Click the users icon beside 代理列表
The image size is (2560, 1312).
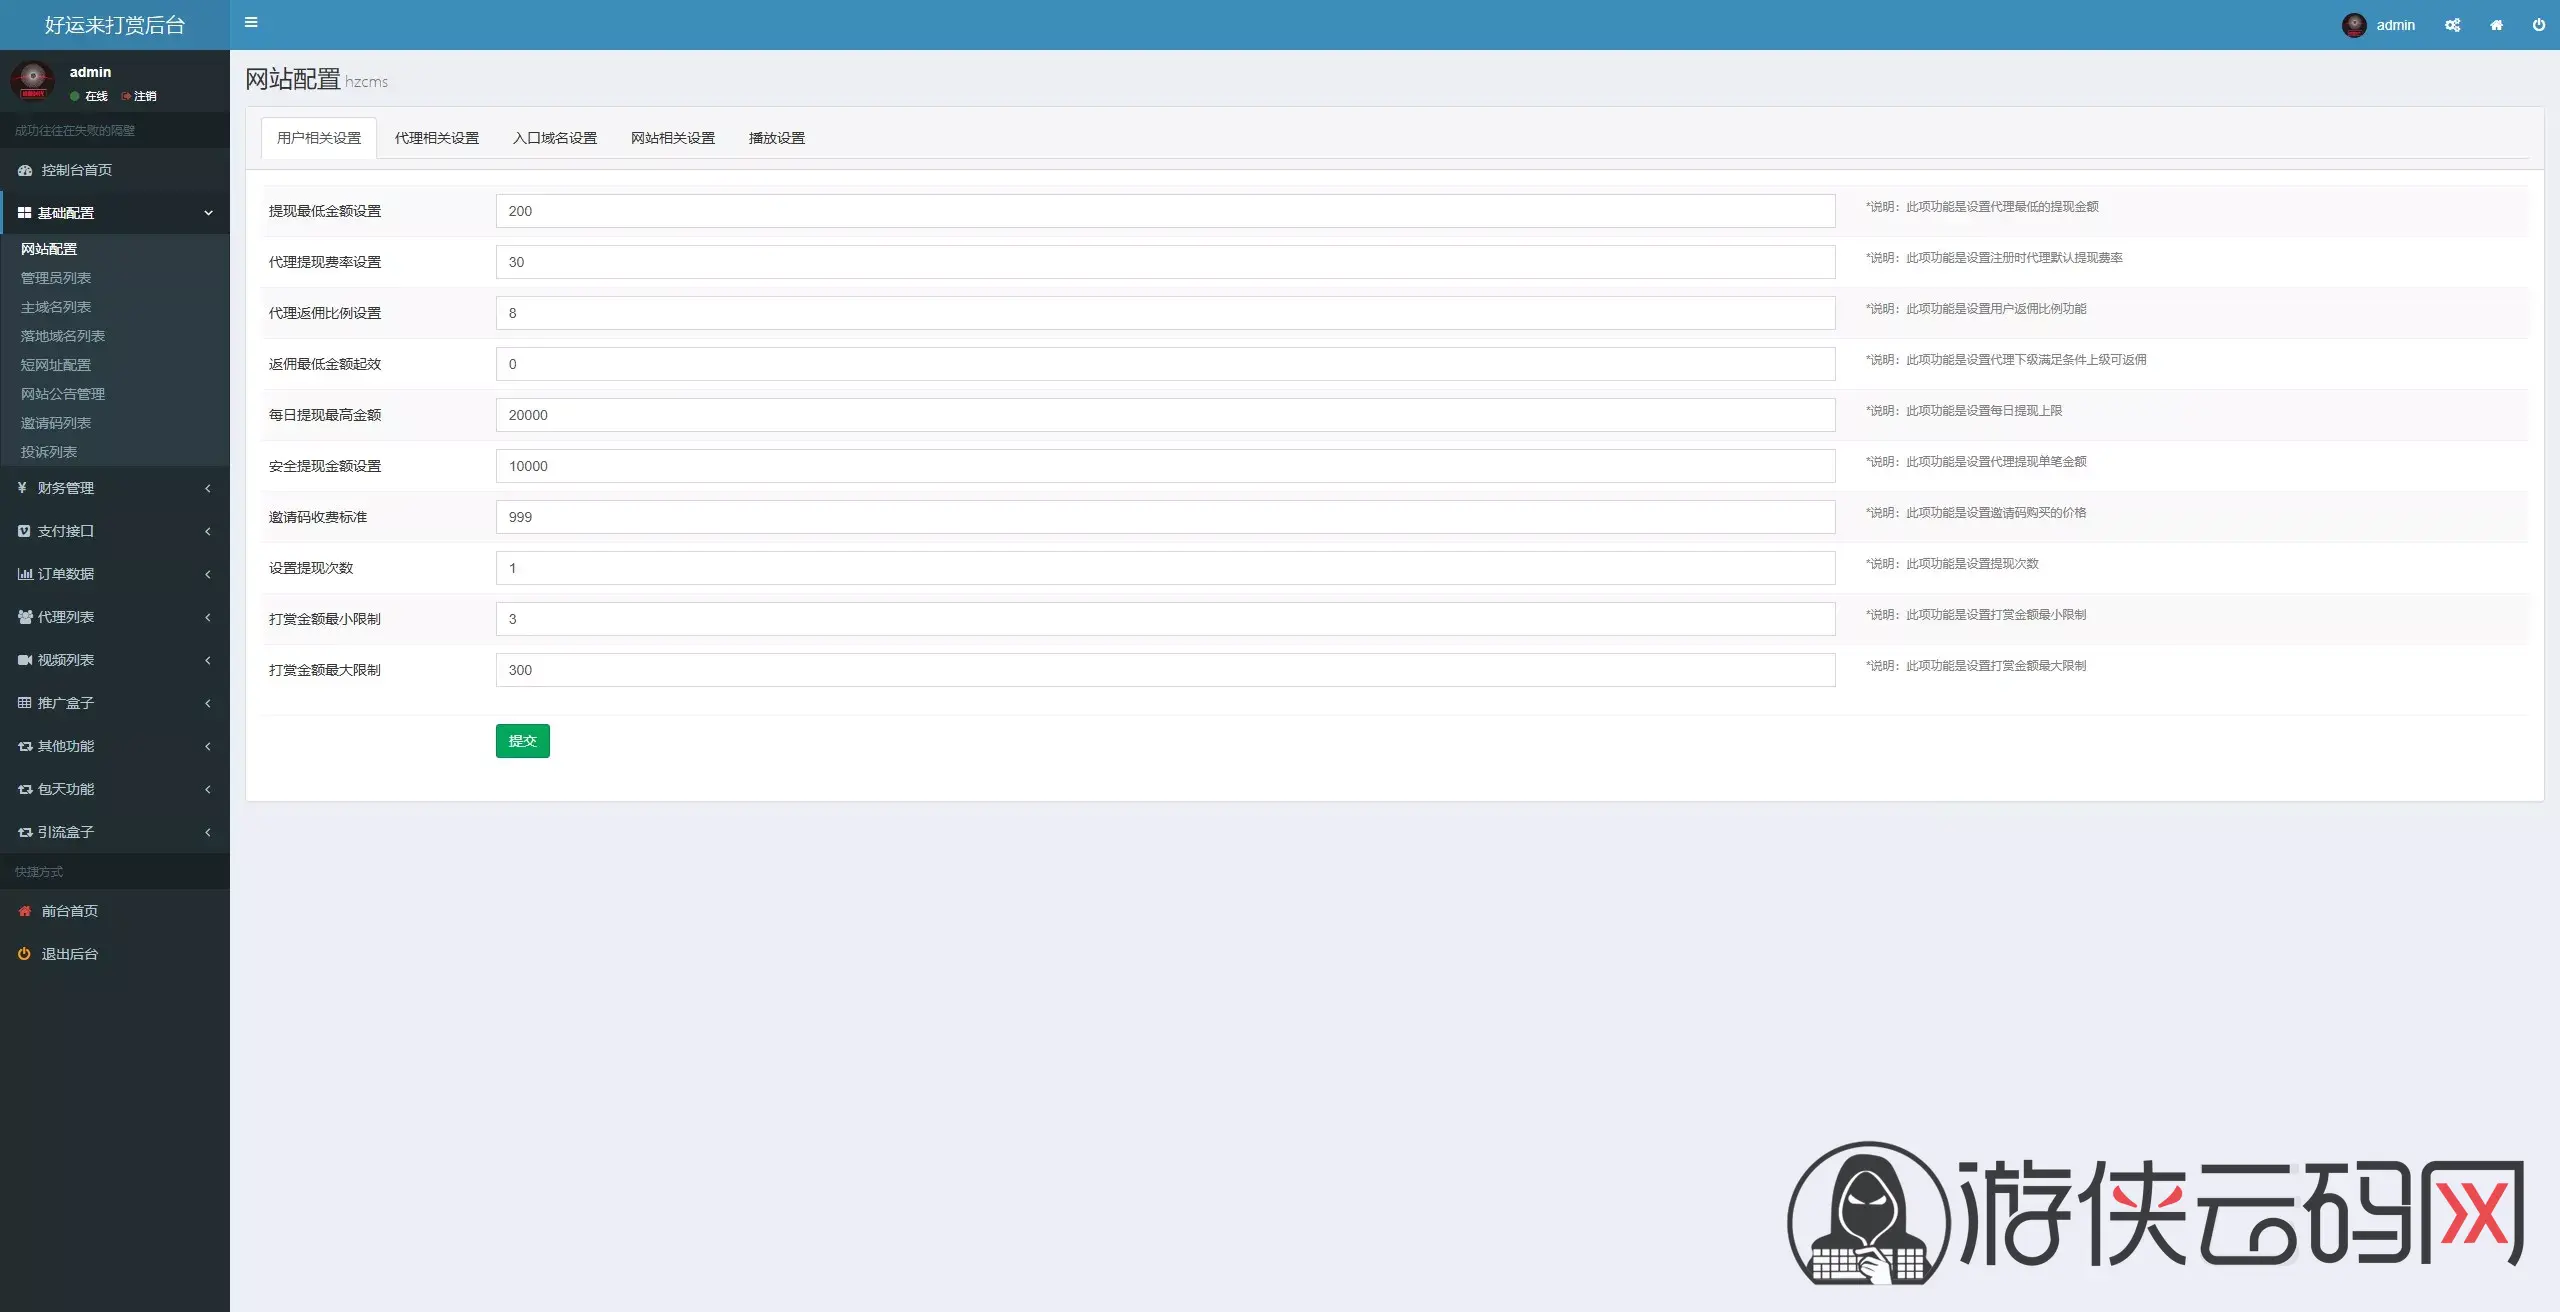click(x=25, y=617)
